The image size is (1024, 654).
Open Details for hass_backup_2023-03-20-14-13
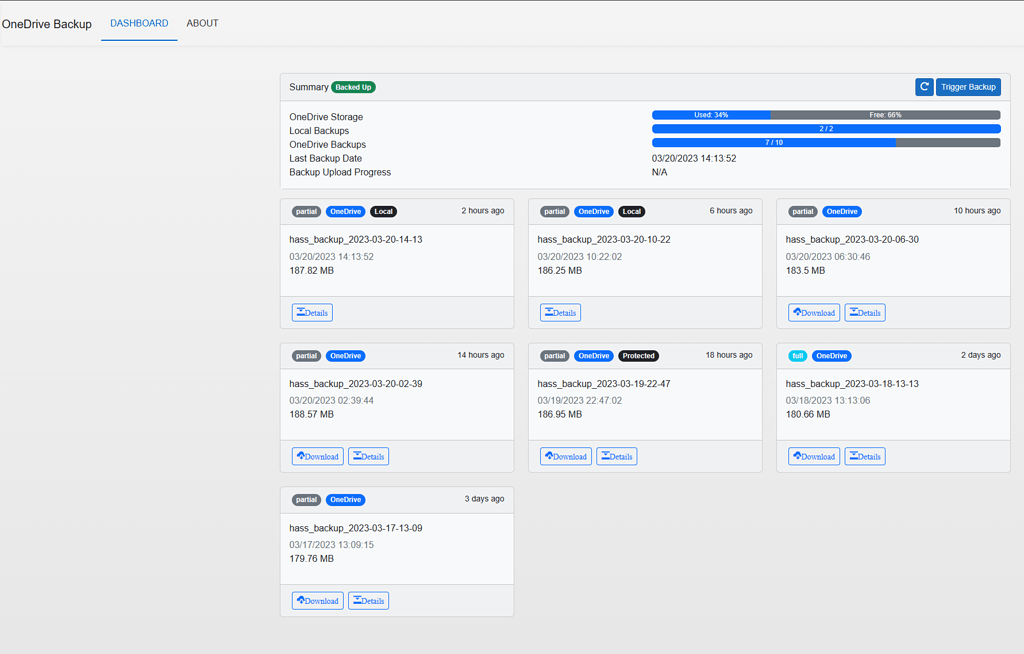coord(311,312)
